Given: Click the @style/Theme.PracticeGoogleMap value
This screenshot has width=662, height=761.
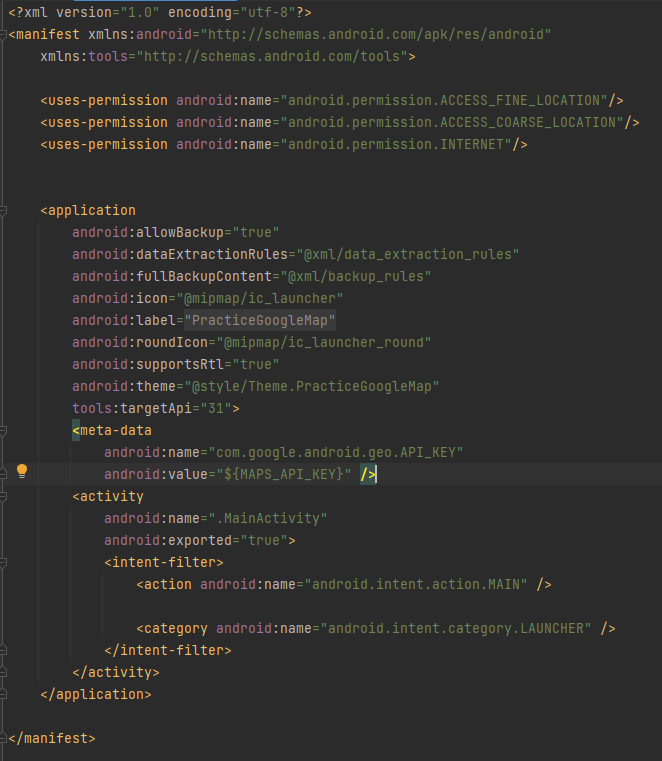Looking at the screenshot, I should 312,386.
